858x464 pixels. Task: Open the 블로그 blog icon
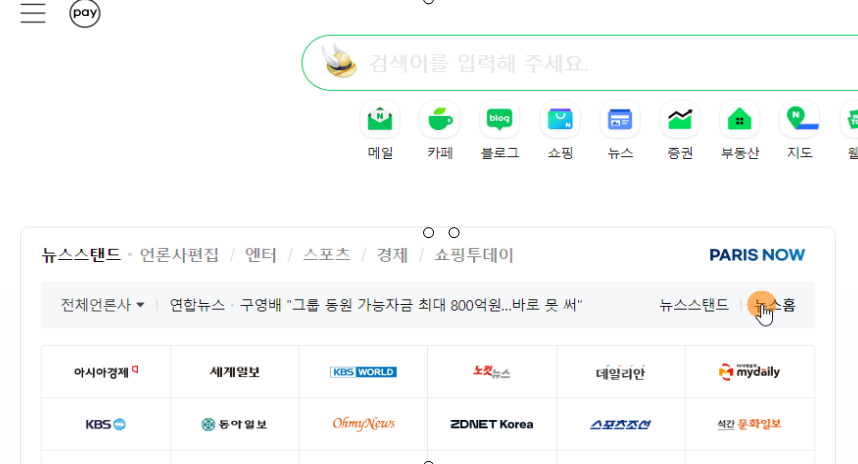click(x=500, y=119)
